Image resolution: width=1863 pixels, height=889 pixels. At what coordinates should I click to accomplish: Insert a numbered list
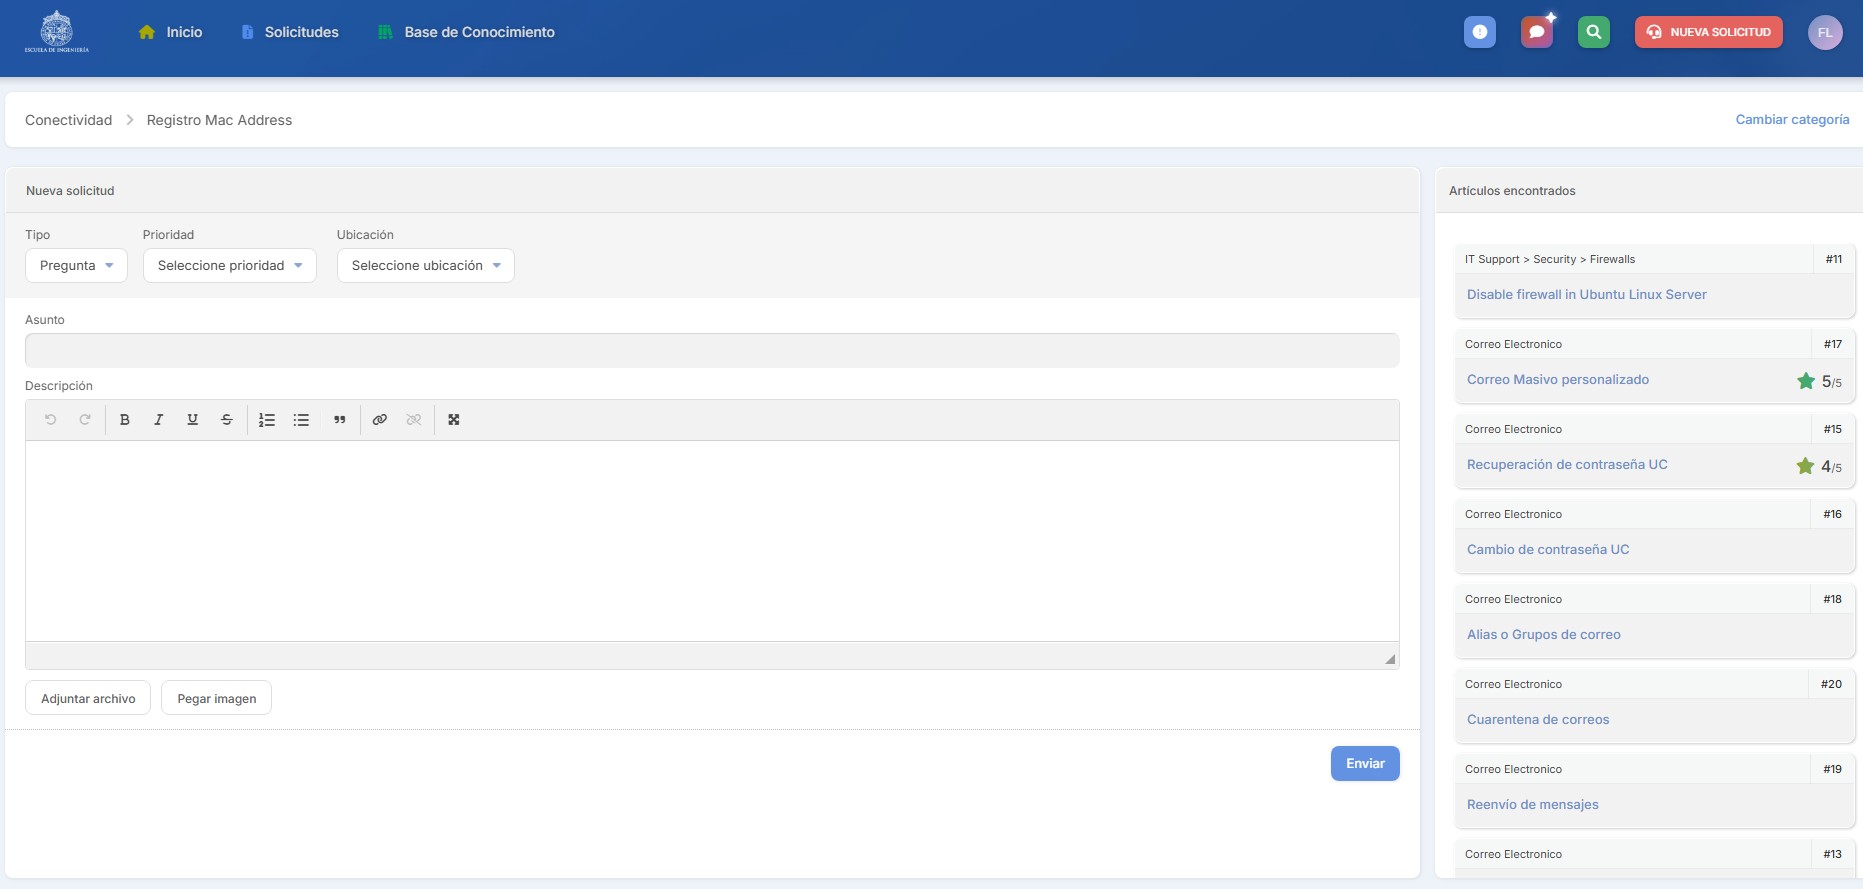pyautogui.click(x=267, y=420)
